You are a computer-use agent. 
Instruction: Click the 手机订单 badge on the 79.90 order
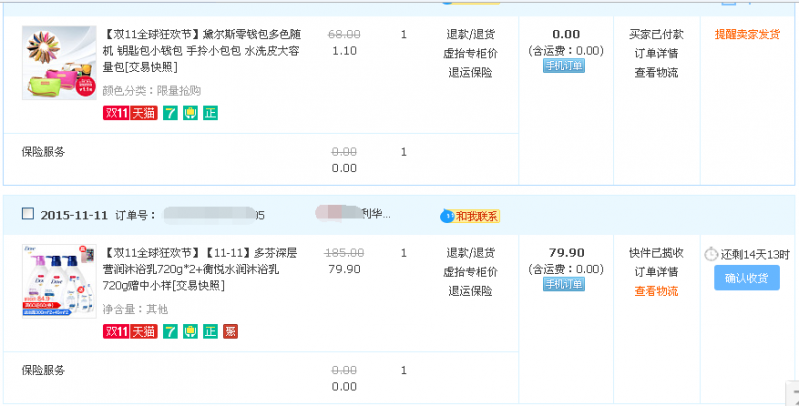[x=565, y=285]
